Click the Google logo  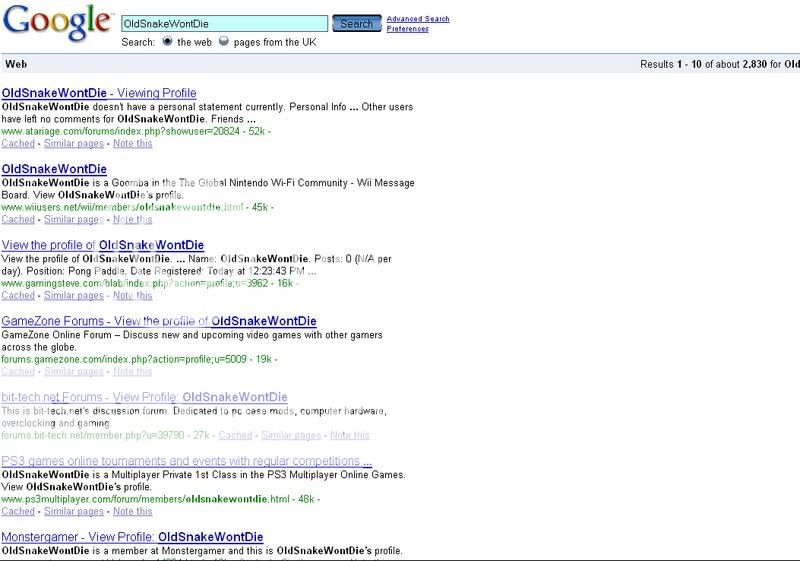pyautogui.click(x=56, y=23)
